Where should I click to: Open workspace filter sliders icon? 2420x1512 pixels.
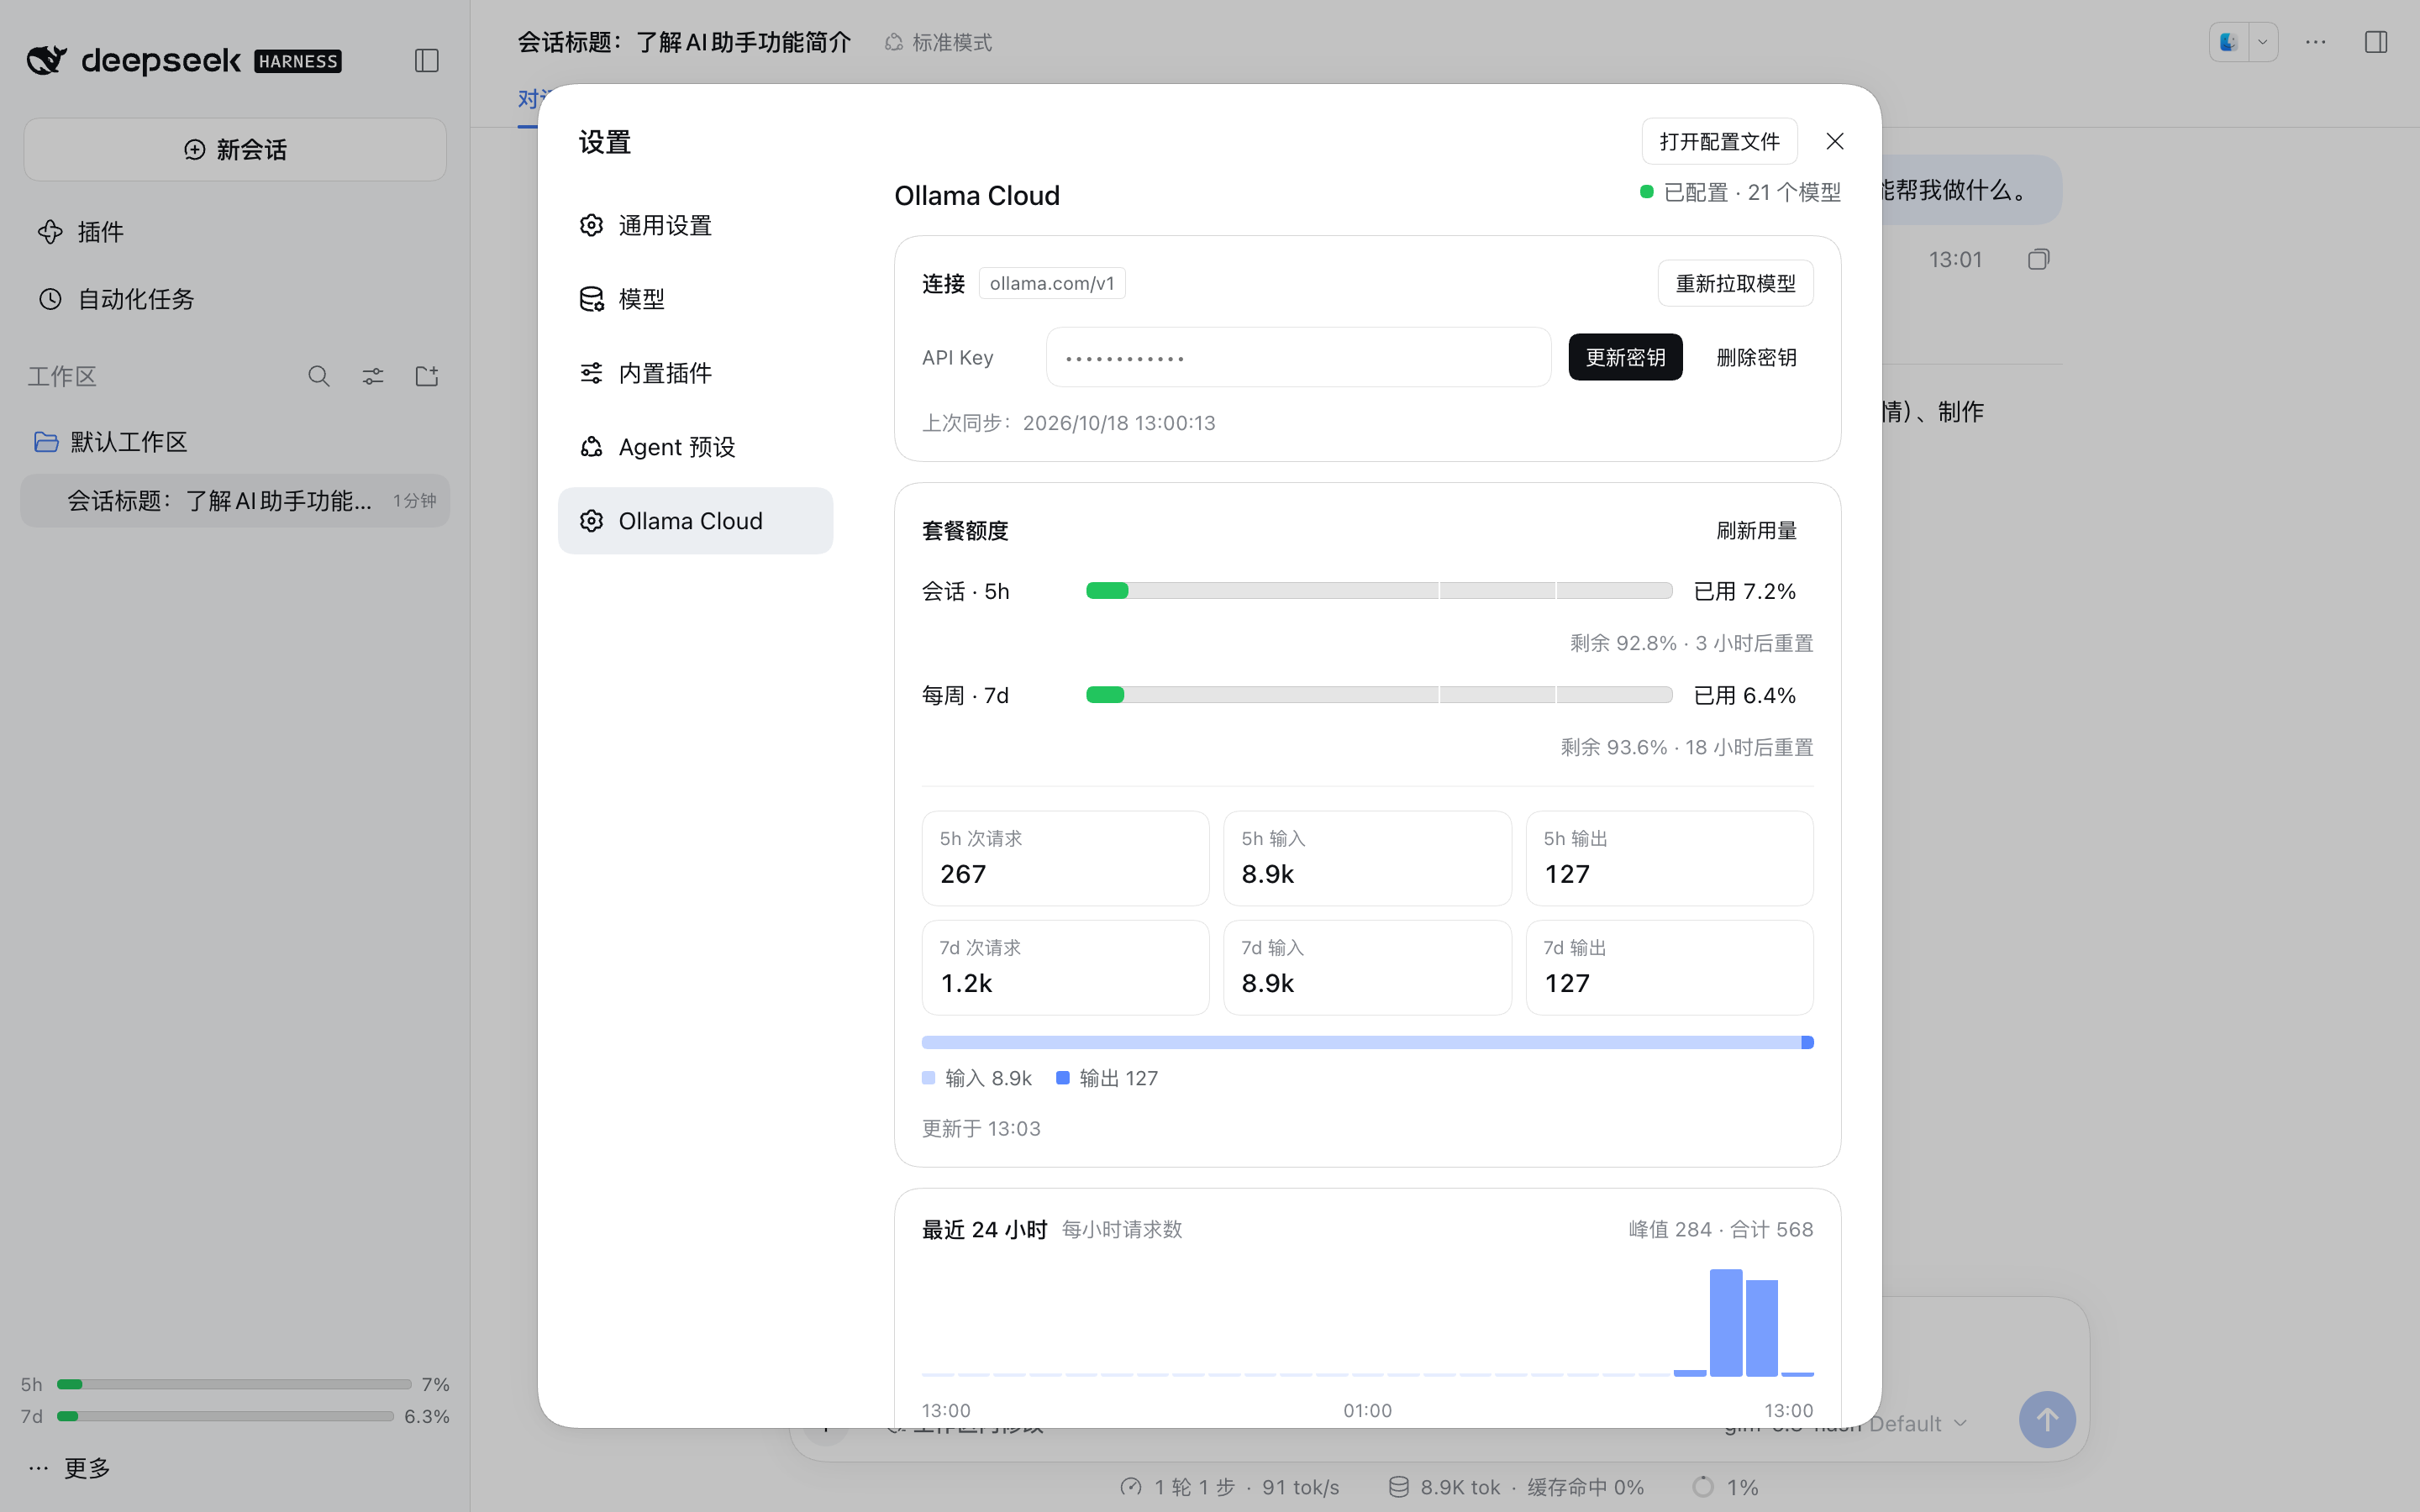[373, 376]
